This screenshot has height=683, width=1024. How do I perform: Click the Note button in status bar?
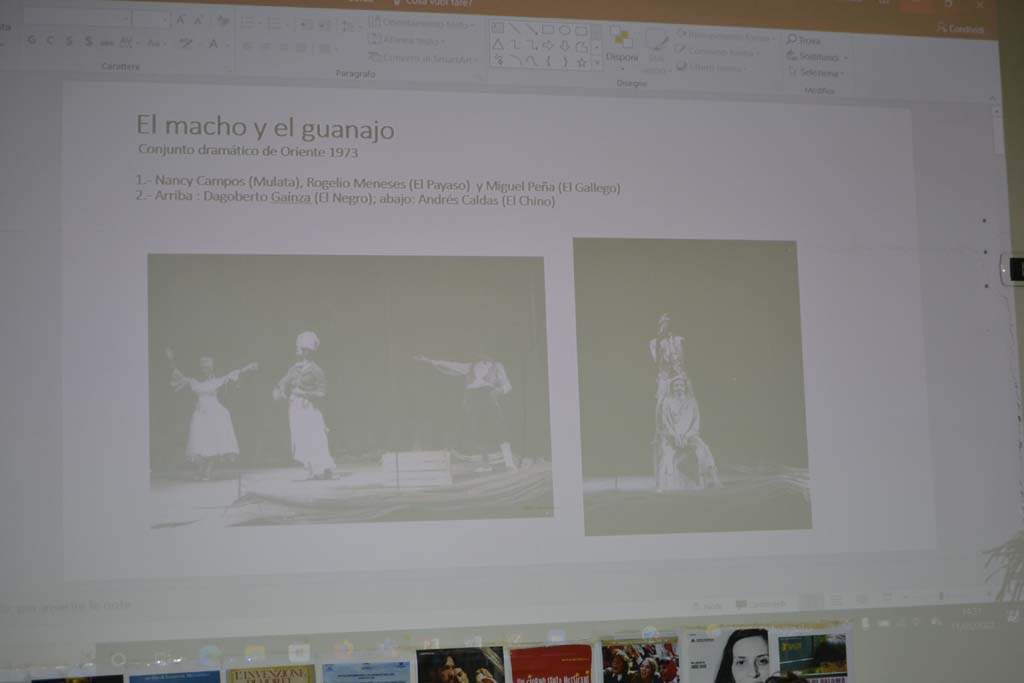coord(707,606)
